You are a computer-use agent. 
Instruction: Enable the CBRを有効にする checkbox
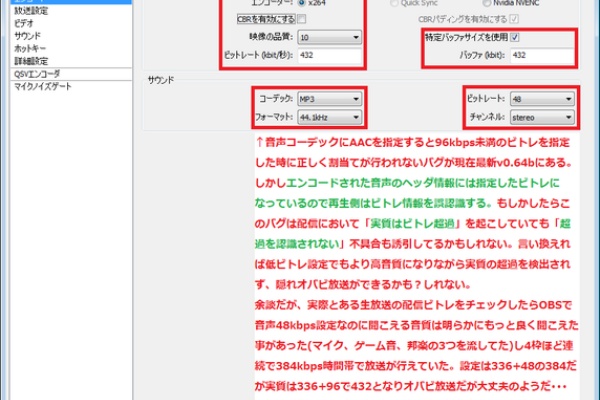pos(302,19)
